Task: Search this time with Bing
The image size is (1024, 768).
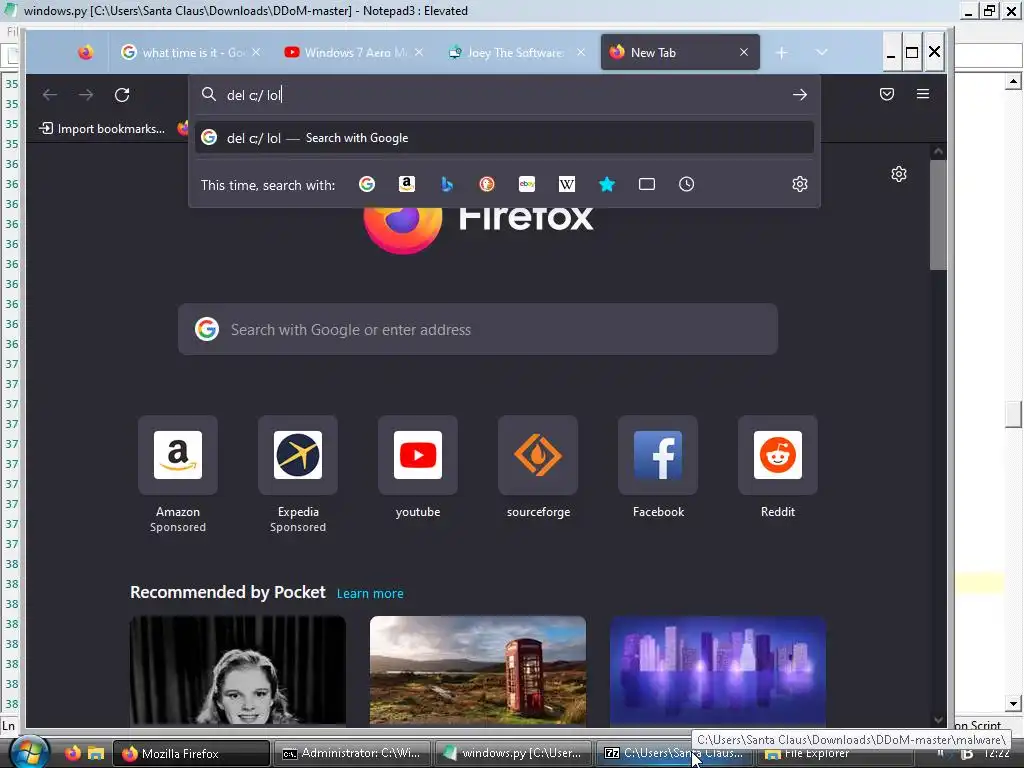Action: [447, 185]
